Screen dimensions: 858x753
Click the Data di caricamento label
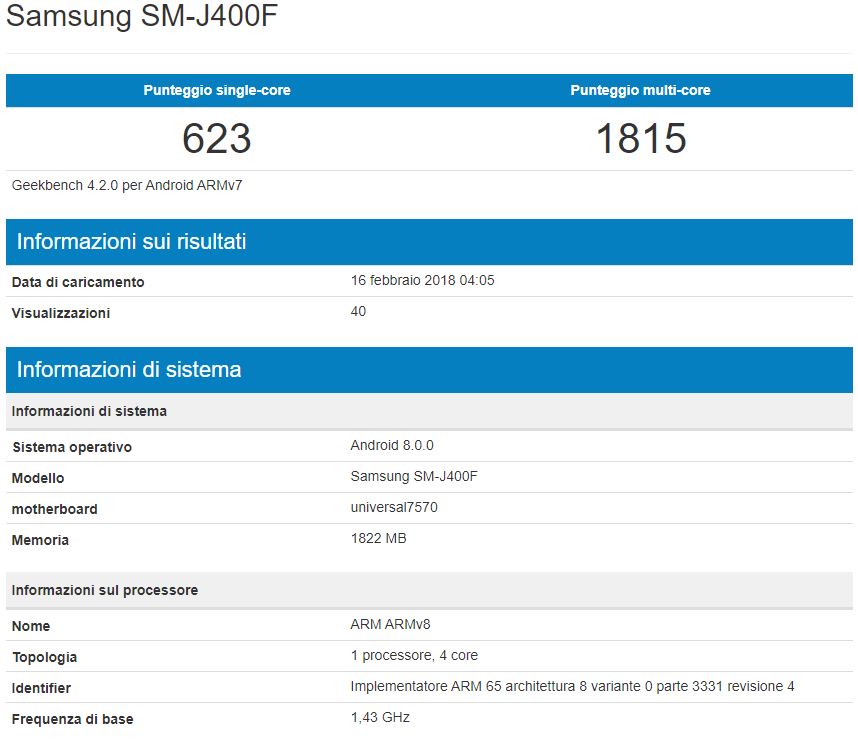(x=78, y=282)
